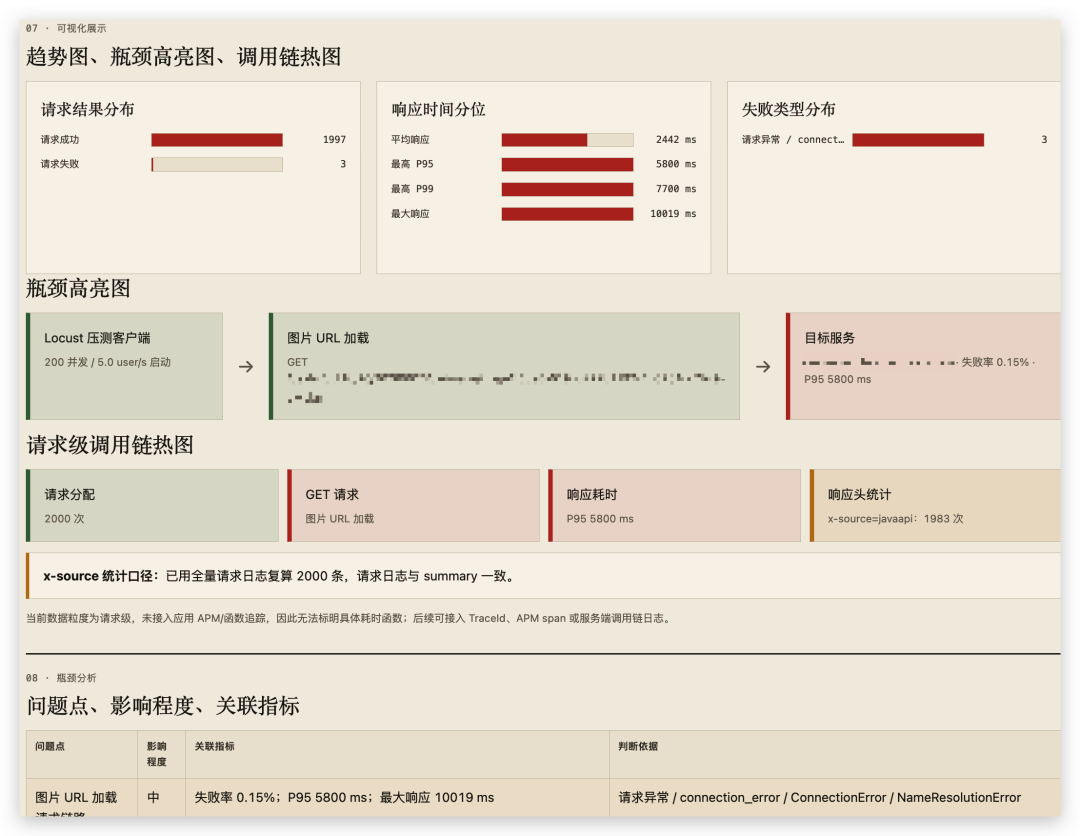This screenshot has height=836, width=1080.
Task: Select the 请求分配 heatmap tile
Action: (x=152, y=505)
